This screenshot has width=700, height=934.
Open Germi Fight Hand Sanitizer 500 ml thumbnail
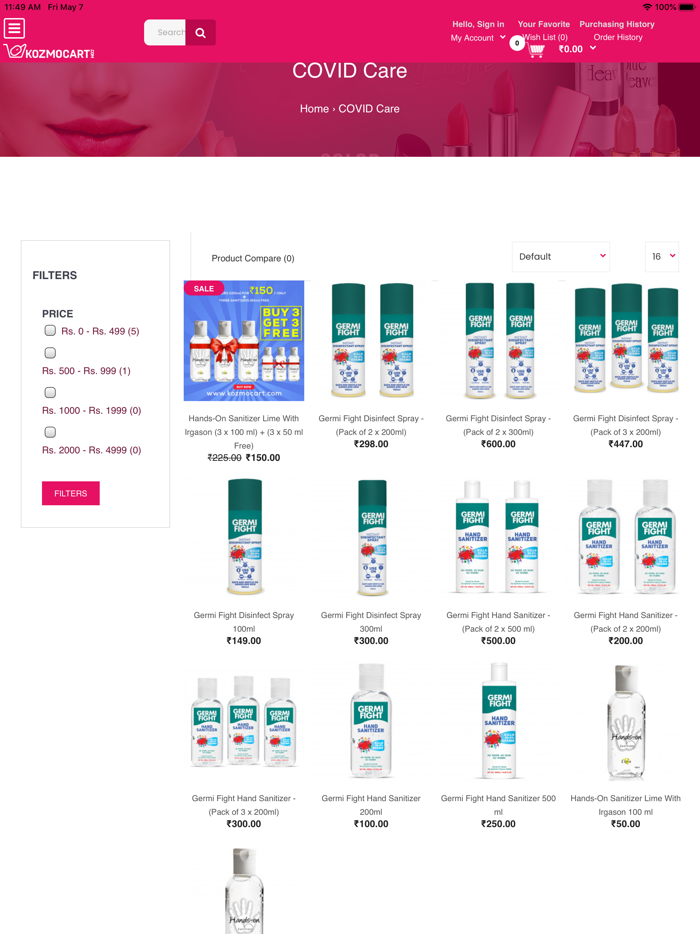click(499, 721)
